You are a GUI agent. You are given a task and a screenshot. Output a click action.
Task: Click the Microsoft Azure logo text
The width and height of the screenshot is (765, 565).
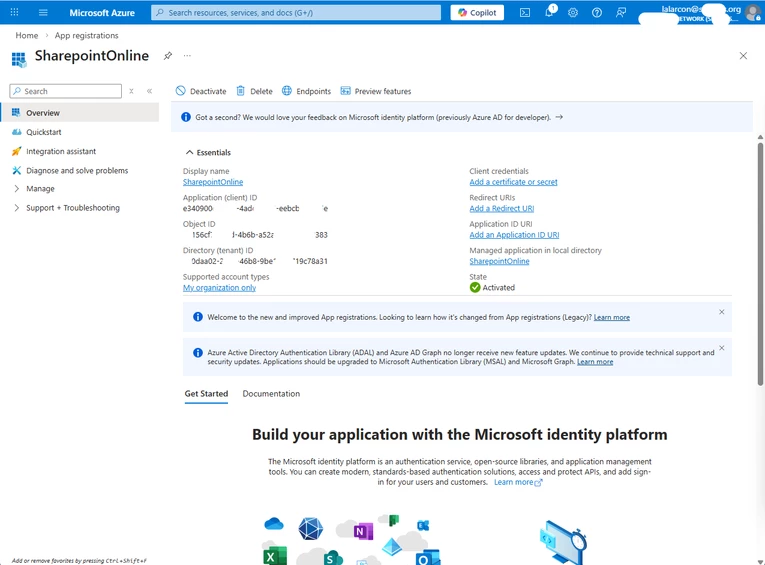102,13
